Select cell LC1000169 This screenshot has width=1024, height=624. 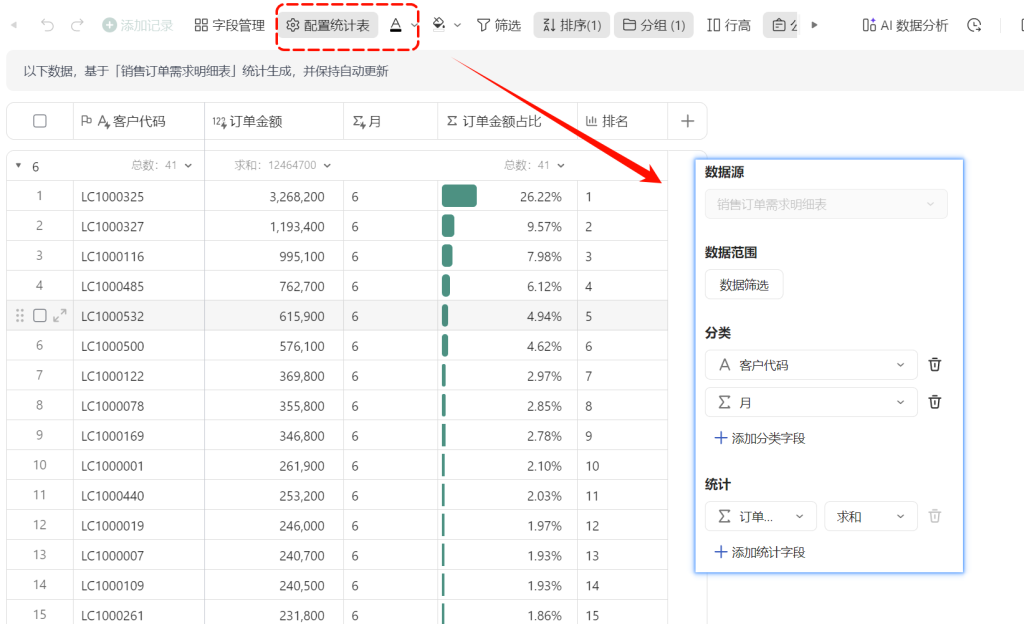138,436
